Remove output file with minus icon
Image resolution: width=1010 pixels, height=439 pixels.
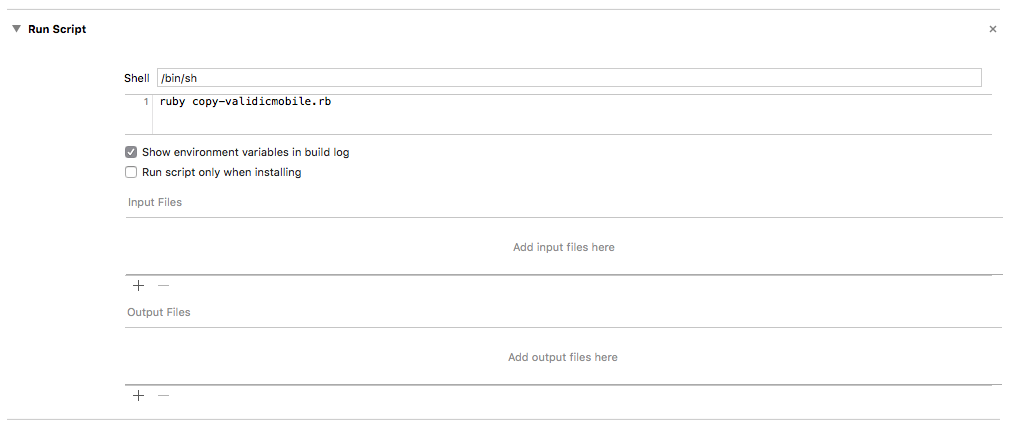pos(164,395)
